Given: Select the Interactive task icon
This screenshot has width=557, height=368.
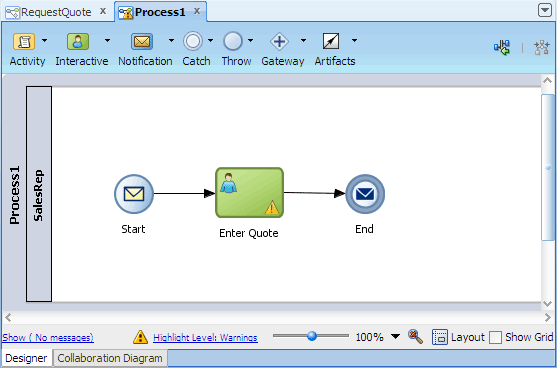Looking at the screenshot, I should (78, 41).
